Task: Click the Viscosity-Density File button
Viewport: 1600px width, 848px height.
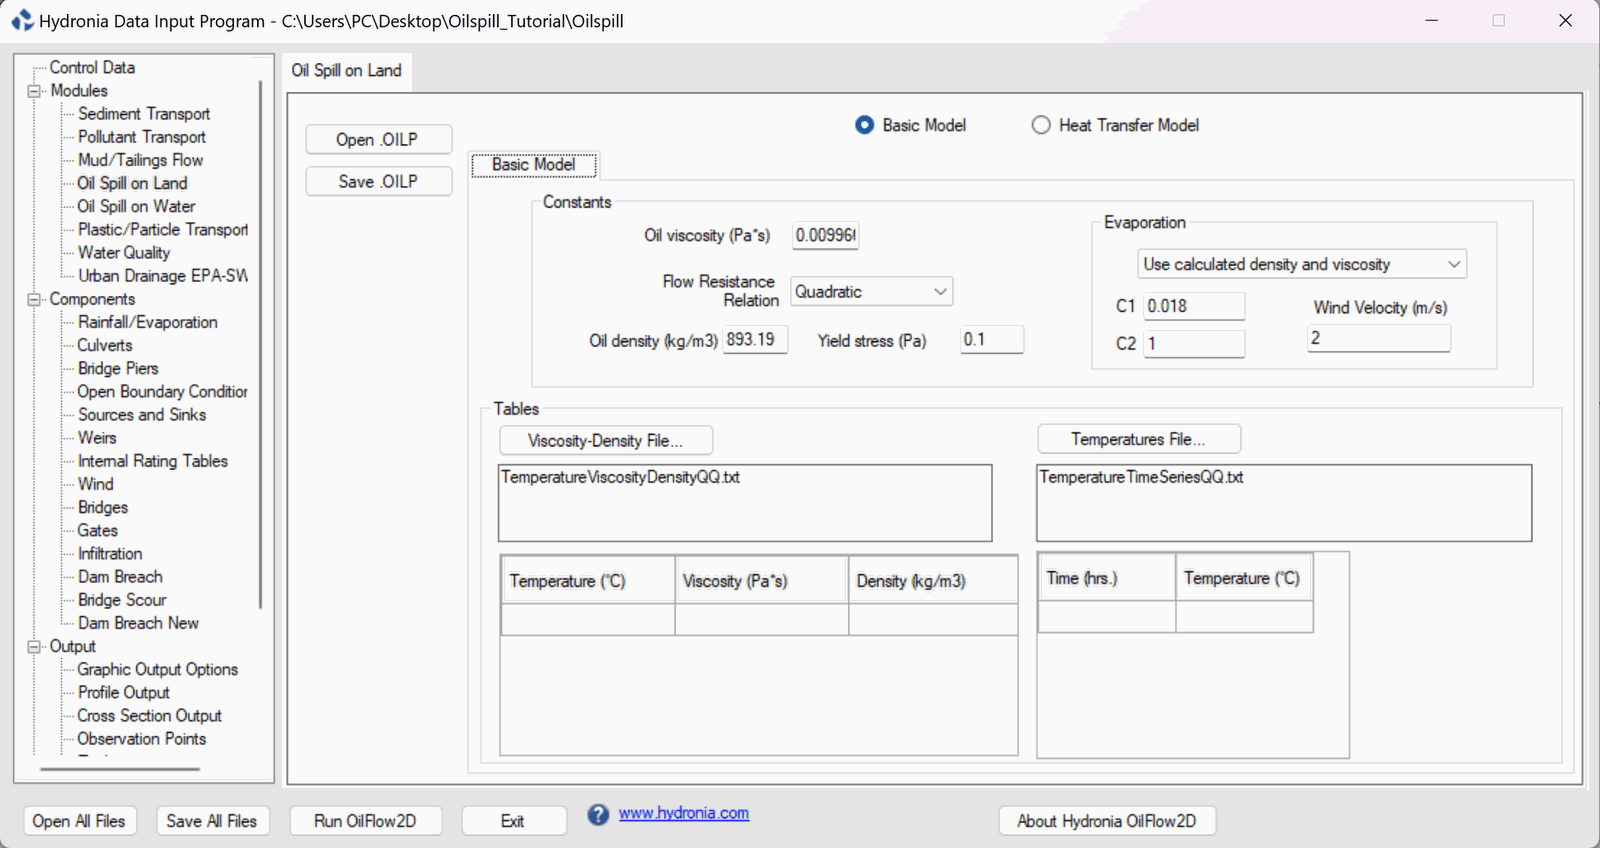Action: pos(606,440)
